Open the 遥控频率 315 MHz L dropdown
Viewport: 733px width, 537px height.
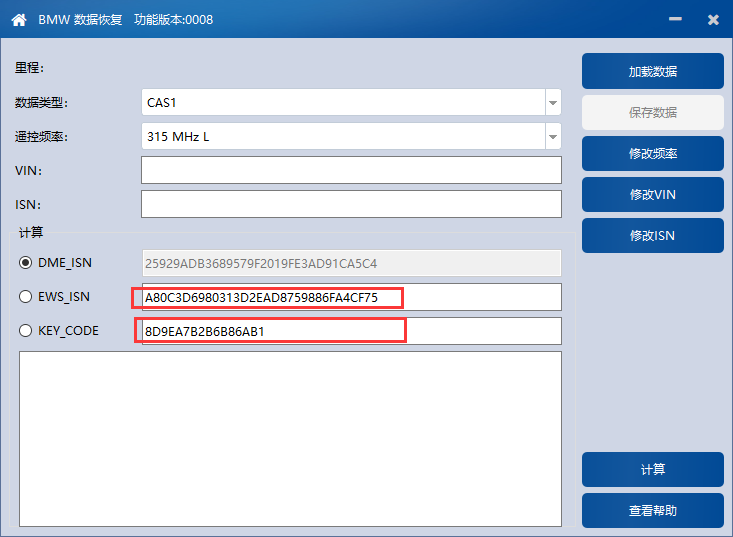[x=553, y=136]
